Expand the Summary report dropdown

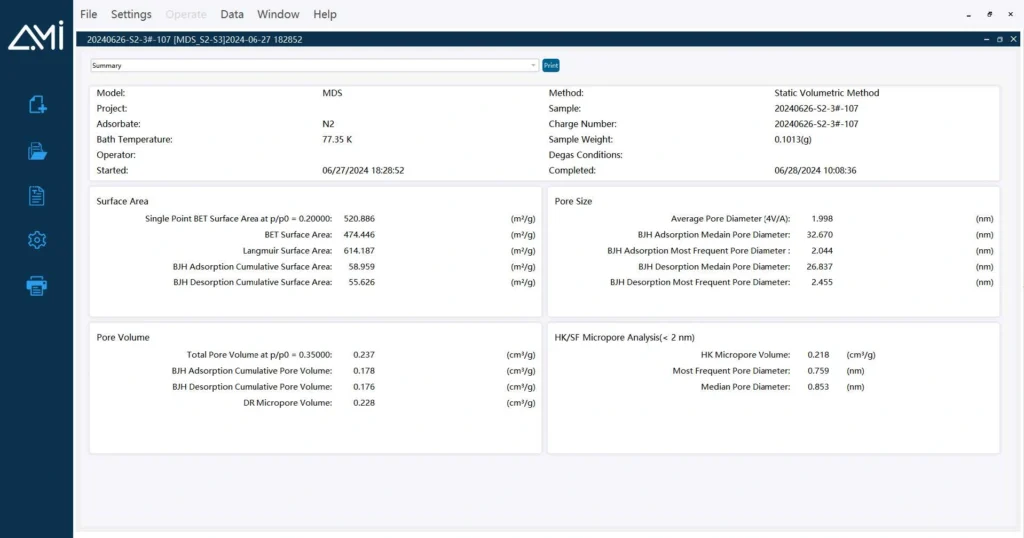tap(533, 66)
